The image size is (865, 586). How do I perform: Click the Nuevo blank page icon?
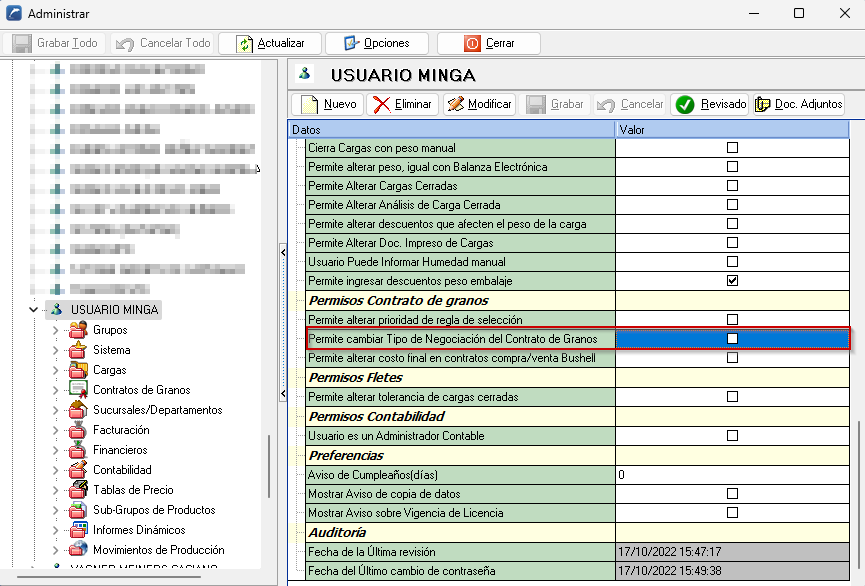309,104
